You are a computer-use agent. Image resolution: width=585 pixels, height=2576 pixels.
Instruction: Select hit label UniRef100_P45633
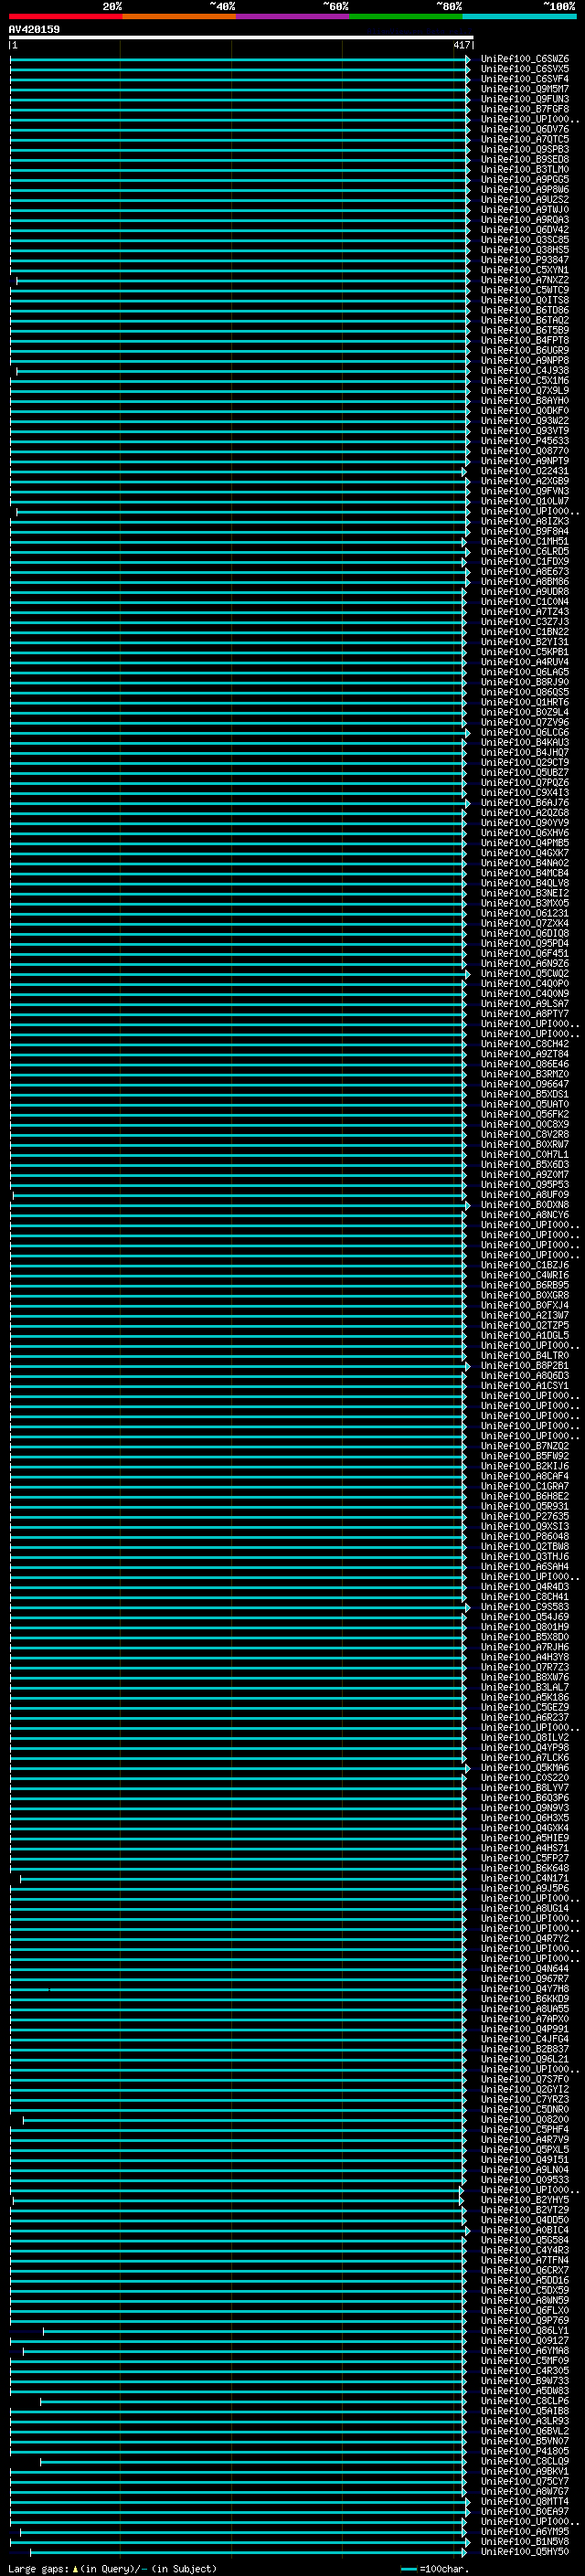click(525, 441)
